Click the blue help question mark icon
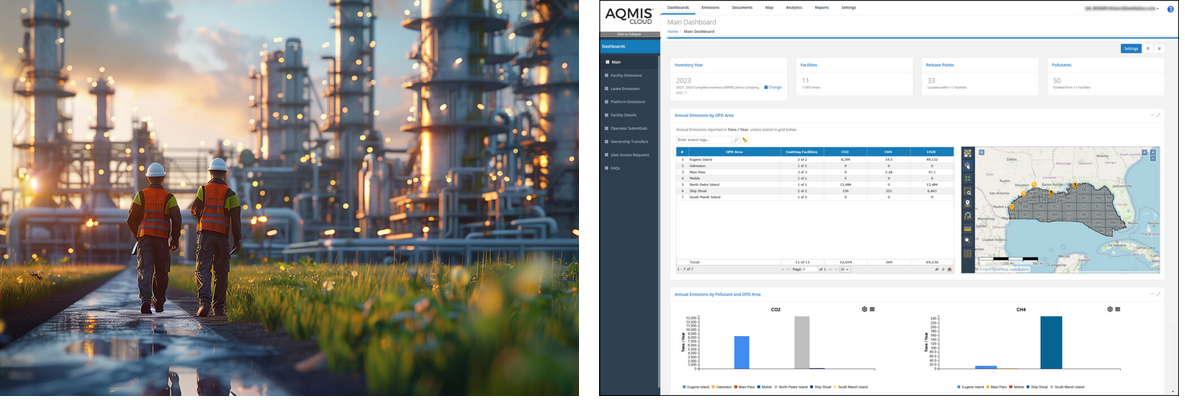The image size is (1185, 408). [x=1170, y=8]
